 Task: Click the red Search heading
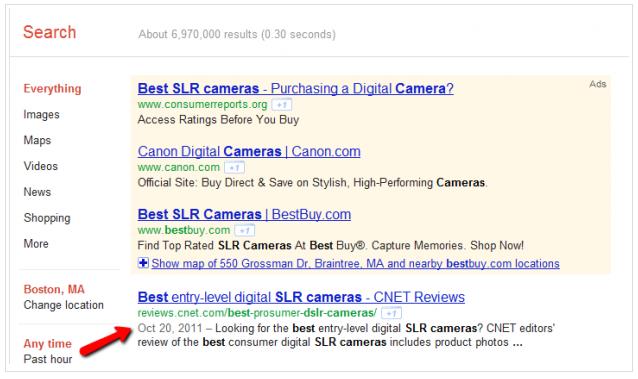[x=50, y=32]
